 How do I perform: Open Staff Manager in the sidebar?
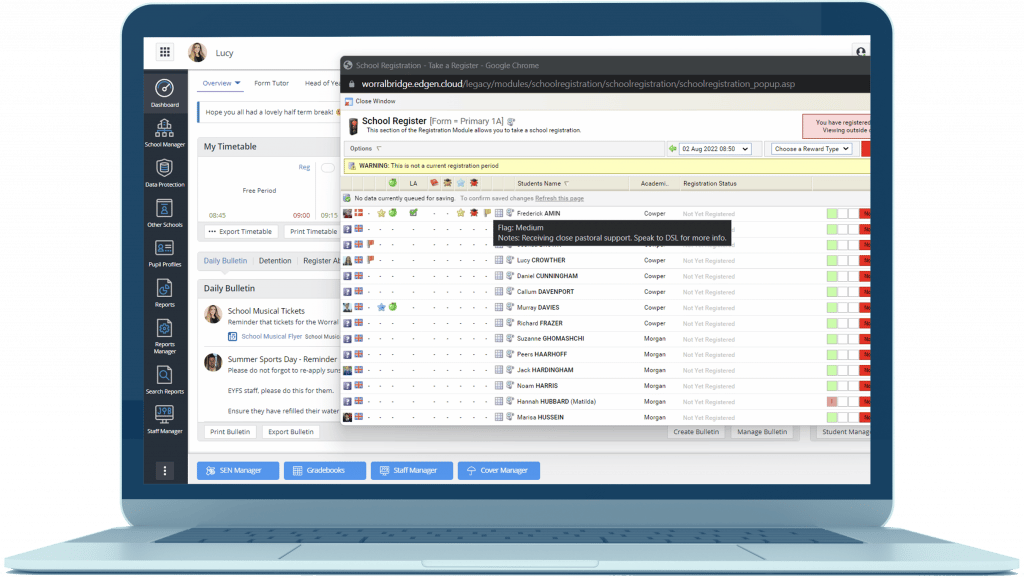click(165, 420)
